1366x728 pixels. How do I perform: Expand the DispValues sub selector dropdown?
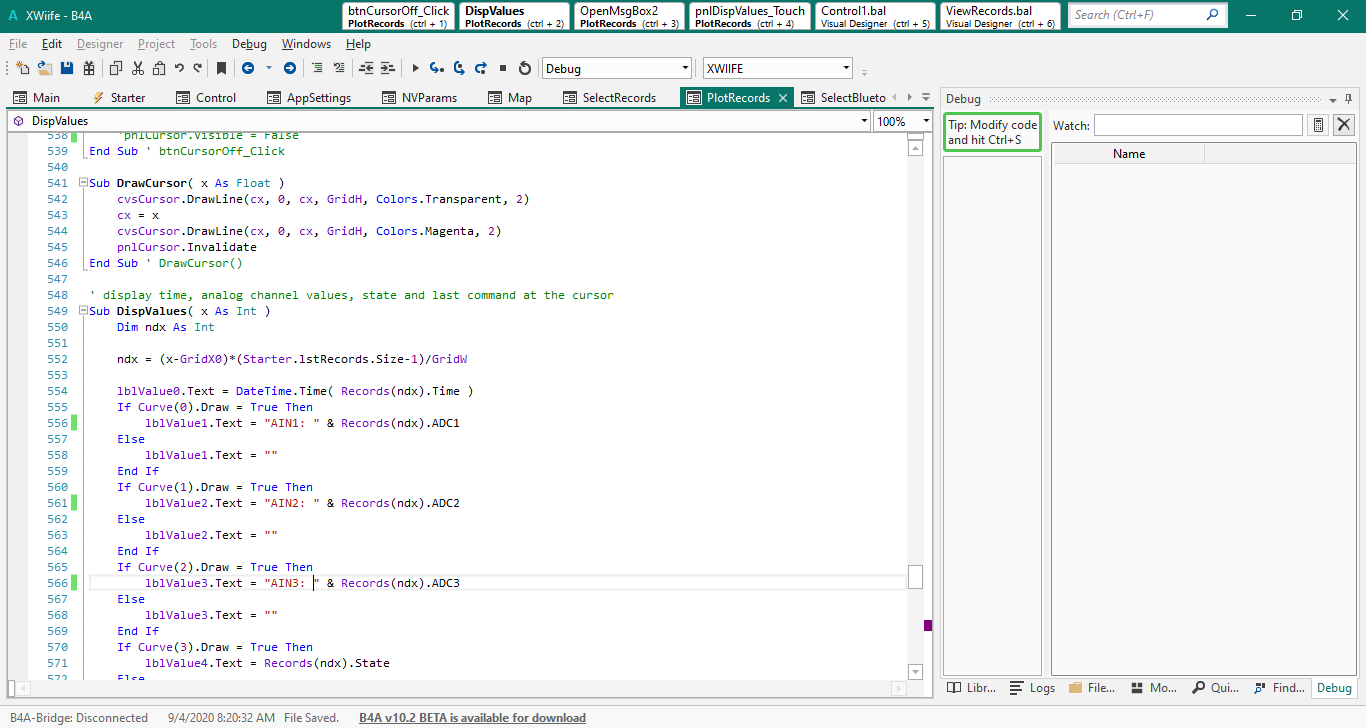(x=864, y=121)
